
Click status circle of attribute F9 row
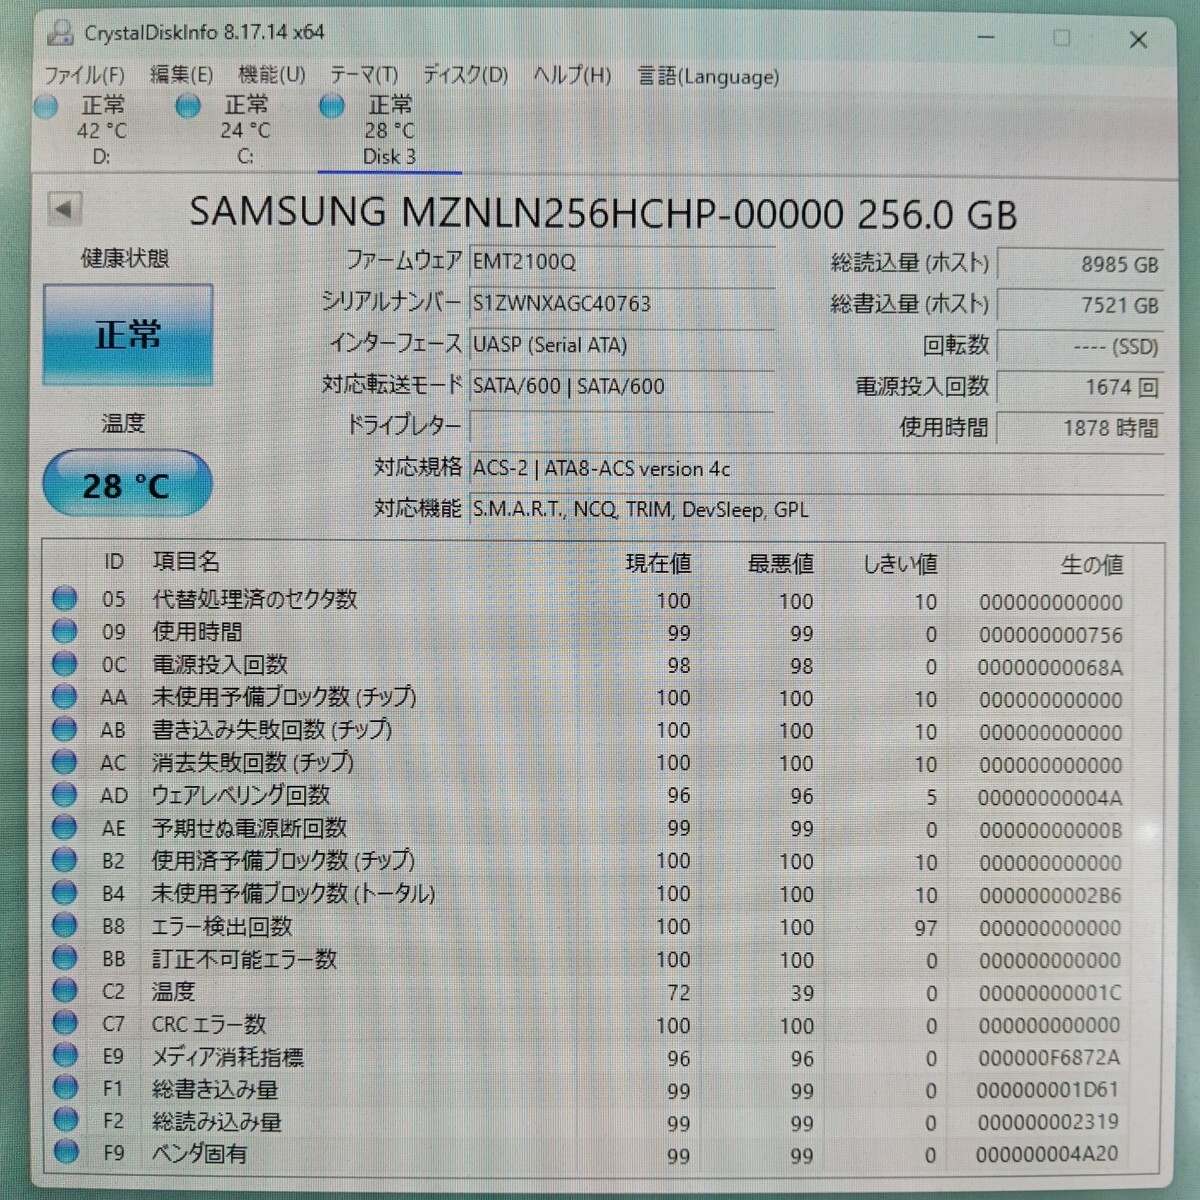(x=65, y=1152)
